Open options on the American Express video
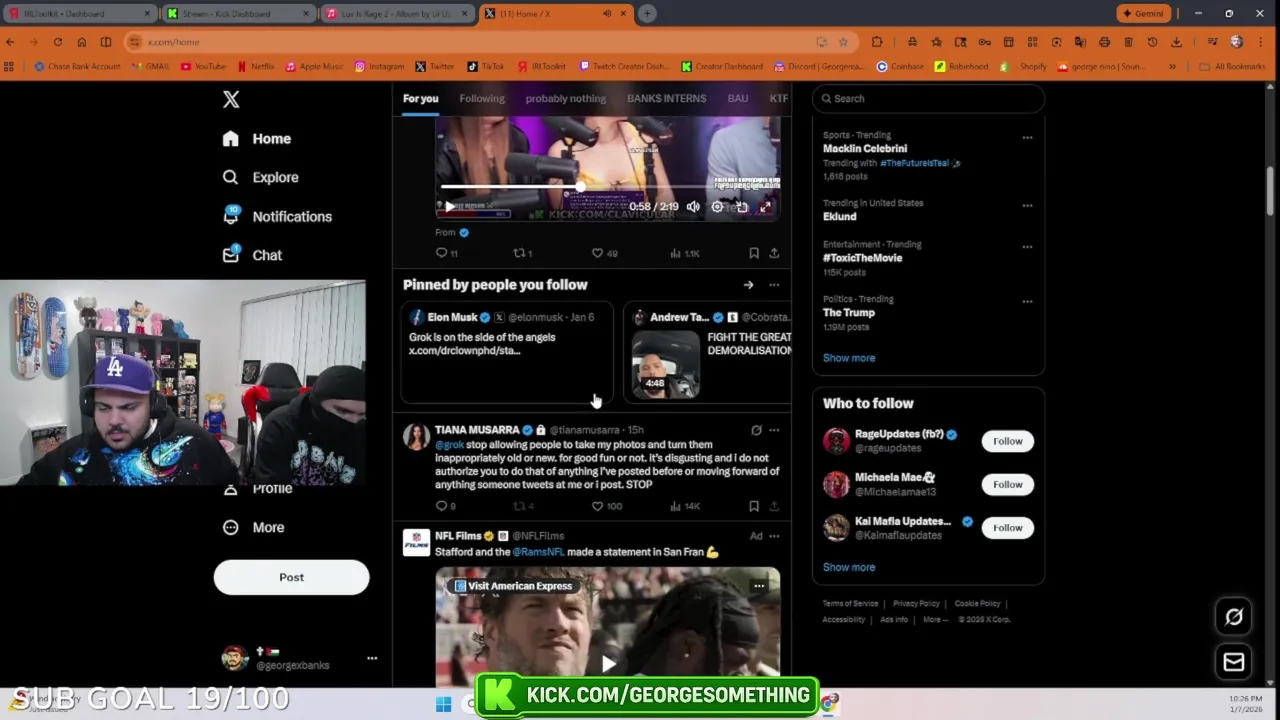This screenshot has height=720, width=1280. pyautogui.click(x=759, y=586)
